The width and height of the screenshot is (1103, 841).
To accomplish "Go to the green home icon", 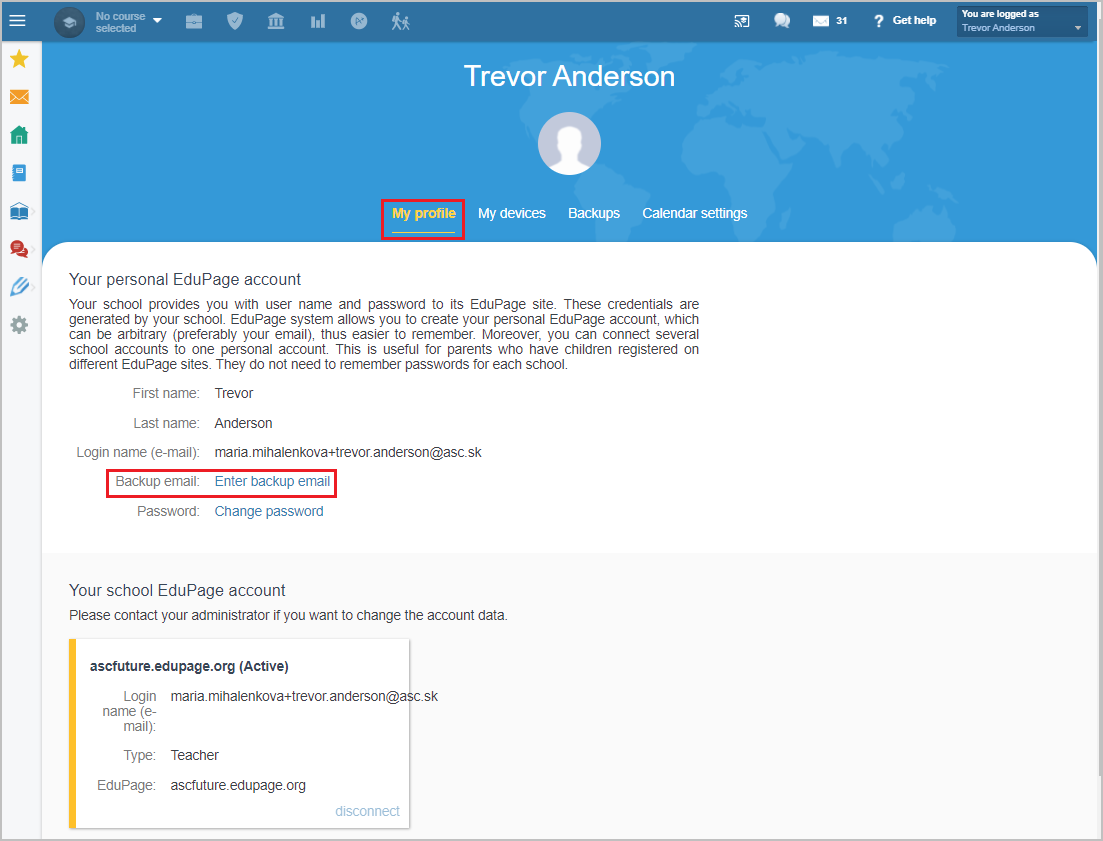I will 19,135.
